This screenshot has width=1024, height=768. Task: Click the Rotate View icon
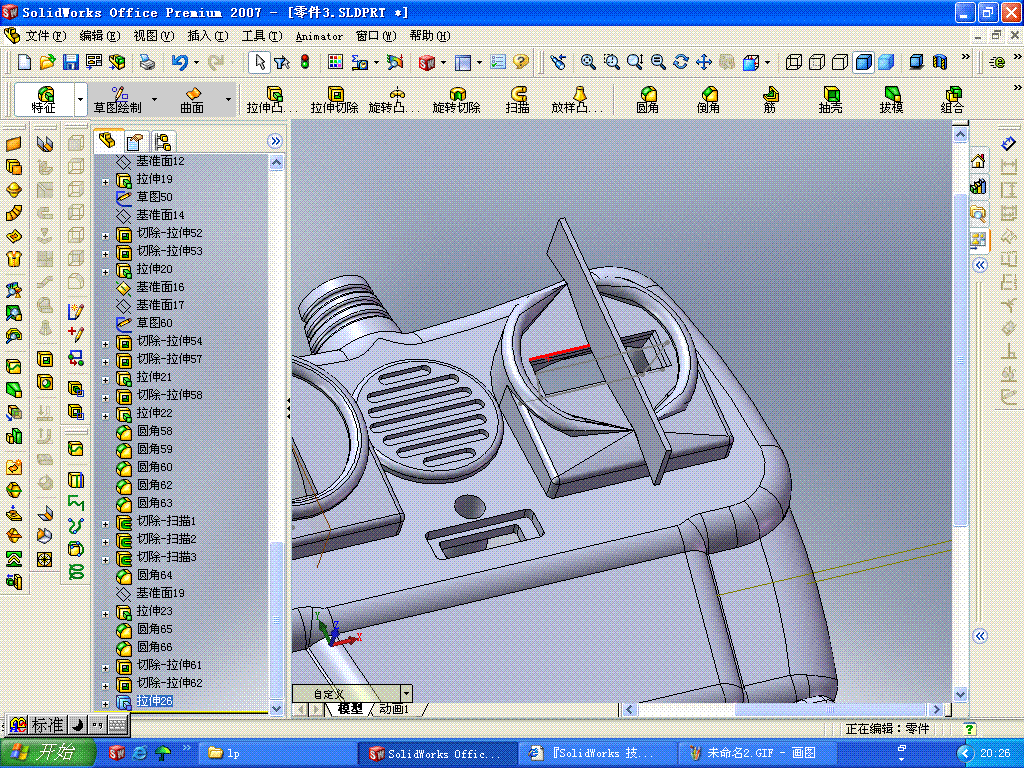680,62
